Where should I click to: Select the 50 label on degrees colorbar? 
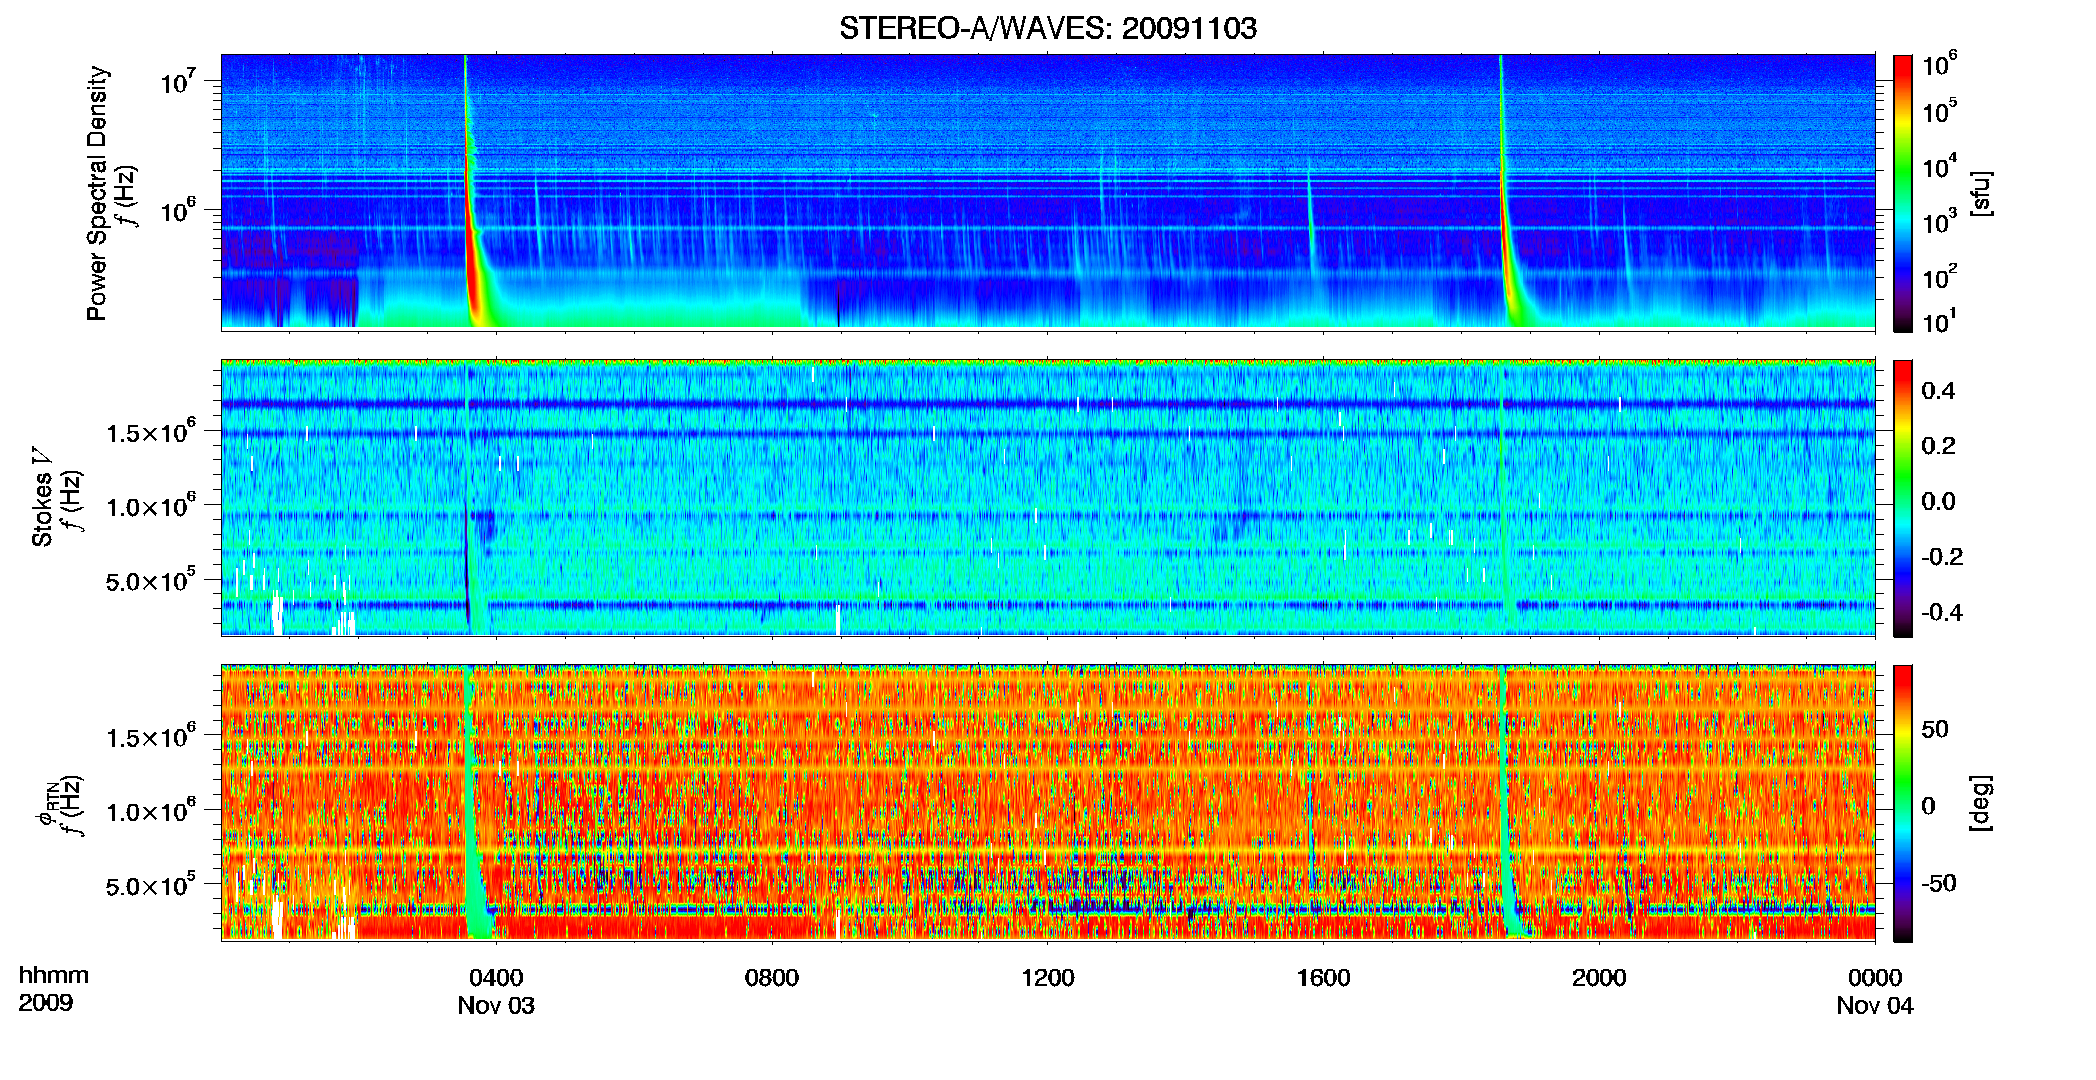(1935, 729)
